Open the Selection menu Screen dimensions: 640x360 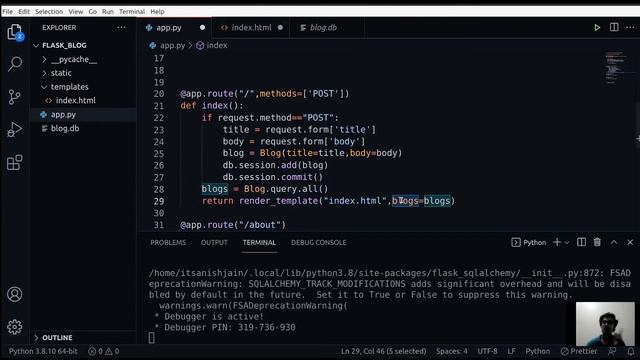coord(49,11)
